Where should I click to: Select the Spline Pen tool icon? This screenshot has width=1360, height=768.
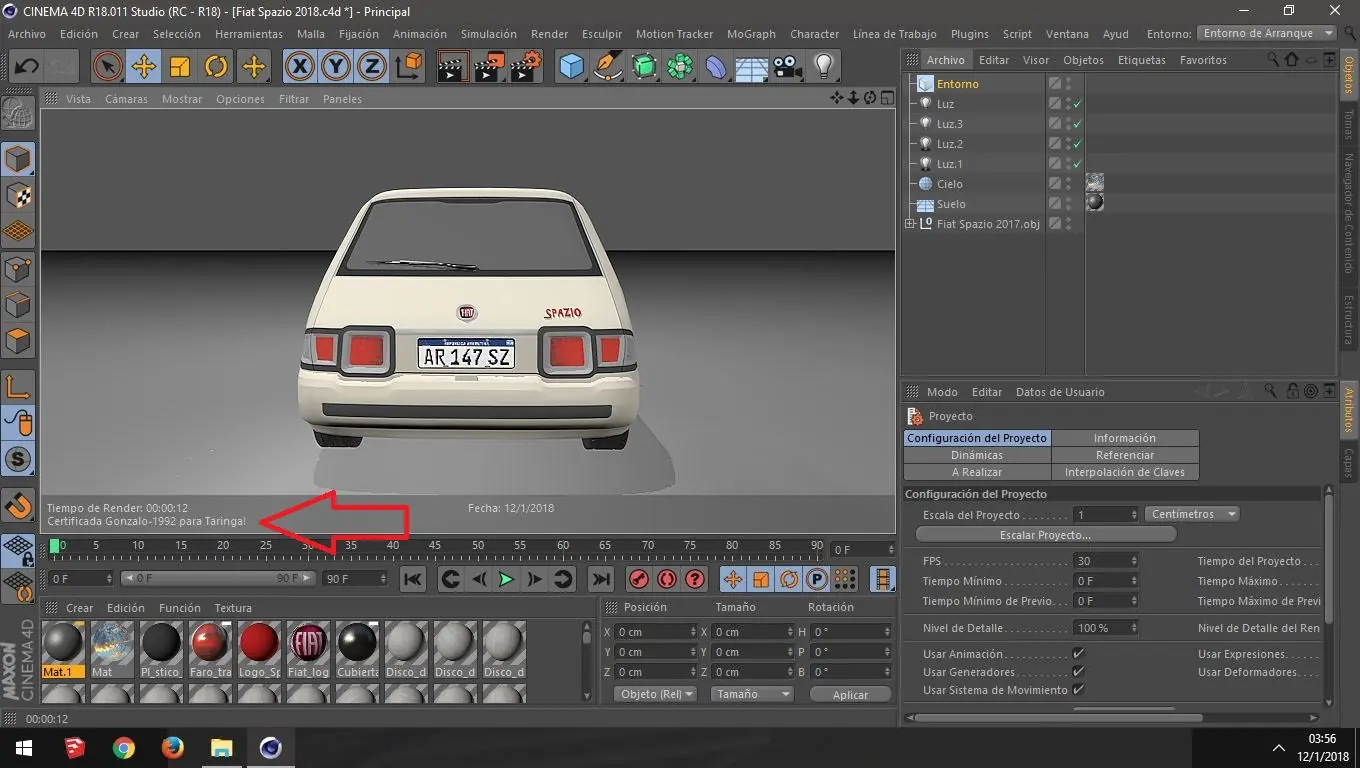tap(608, 67)
